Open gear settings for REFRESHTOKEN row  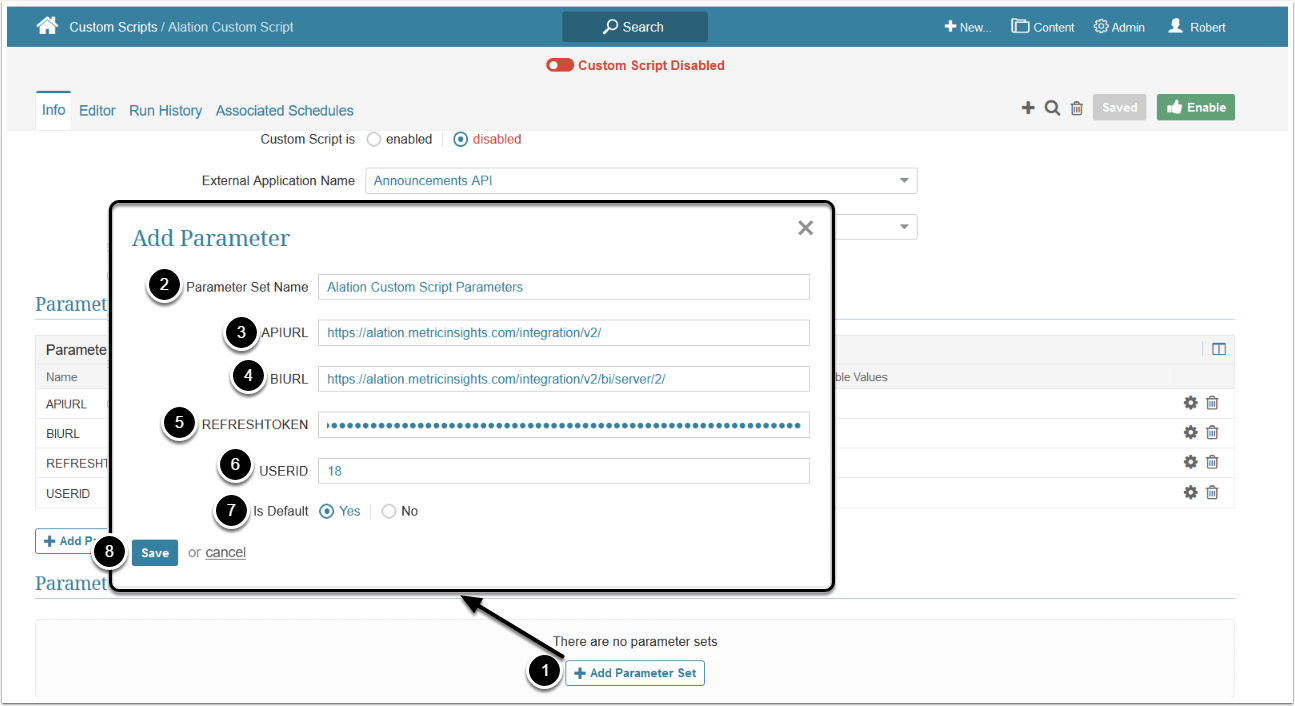[1190, 462]
